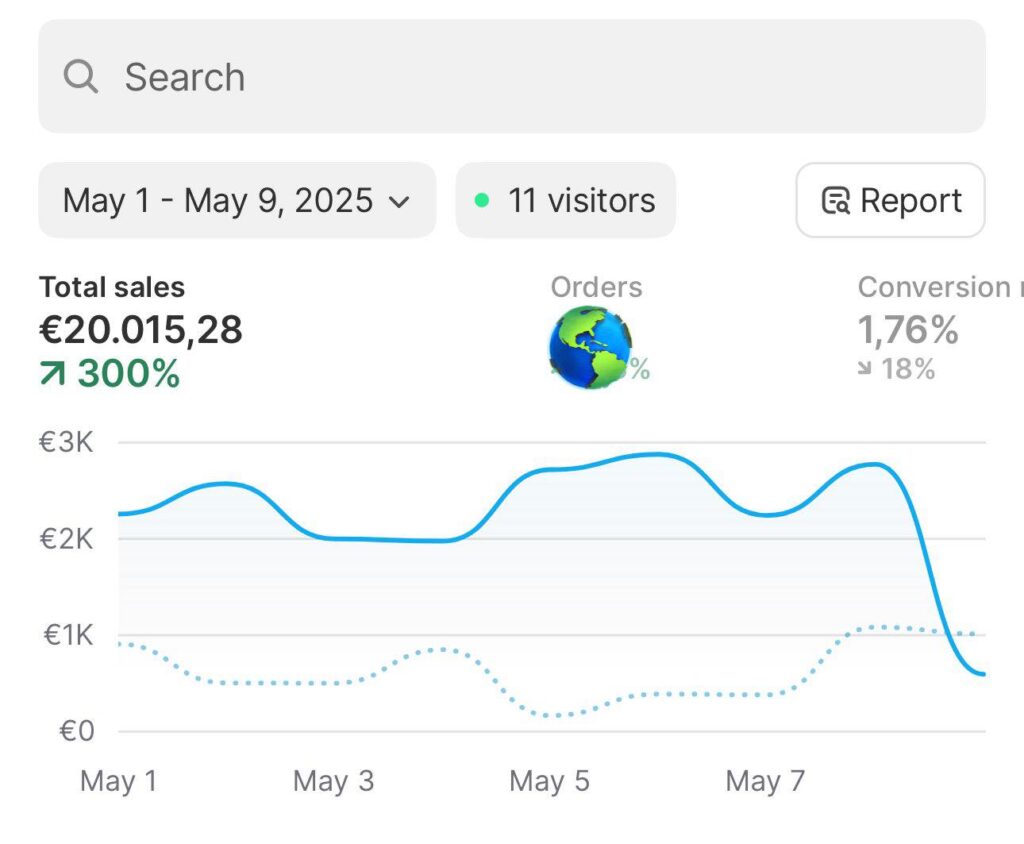Screen dimensions: 1024x844
Task: Click the May 5 label on chart axis
Action: [x=549, y=781]
